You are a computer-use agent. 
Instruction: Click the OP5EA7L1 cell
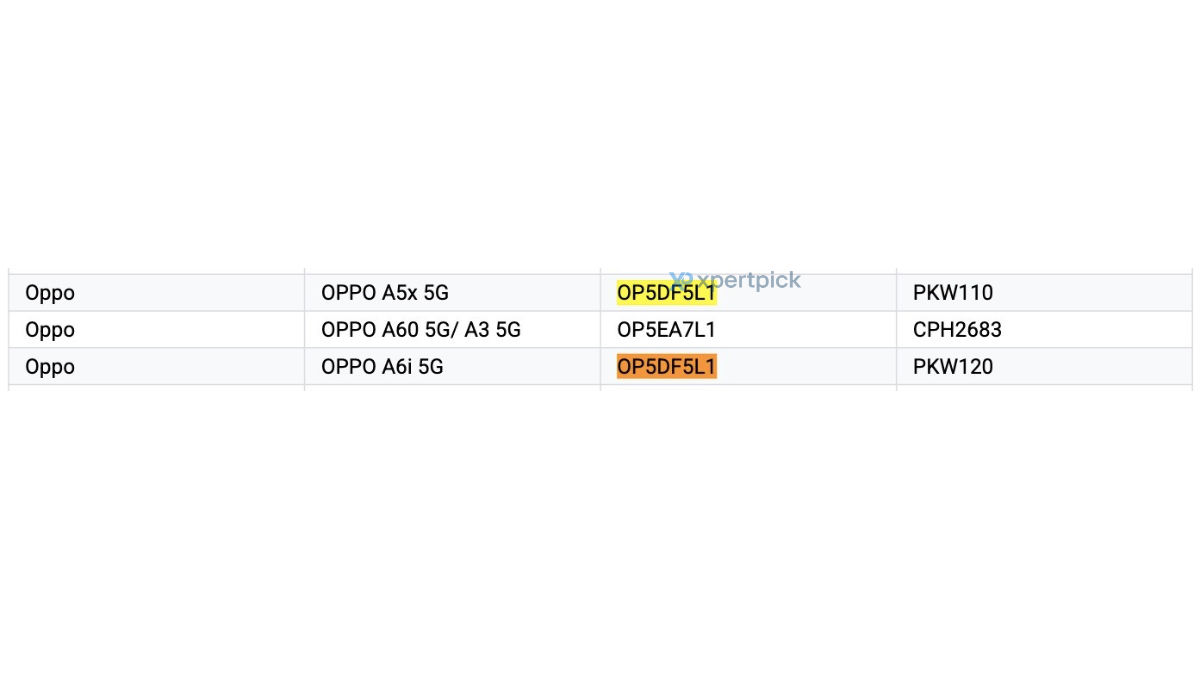tap(748, 330)
